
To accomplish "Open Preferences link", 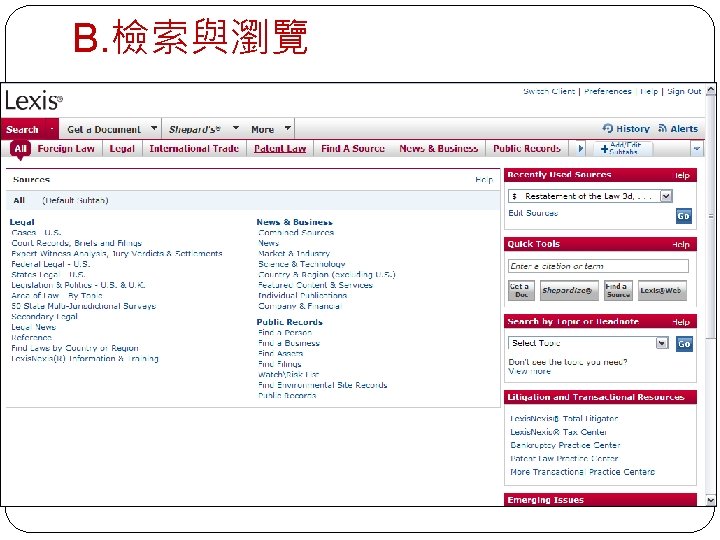I will click(x=608, y=91).
